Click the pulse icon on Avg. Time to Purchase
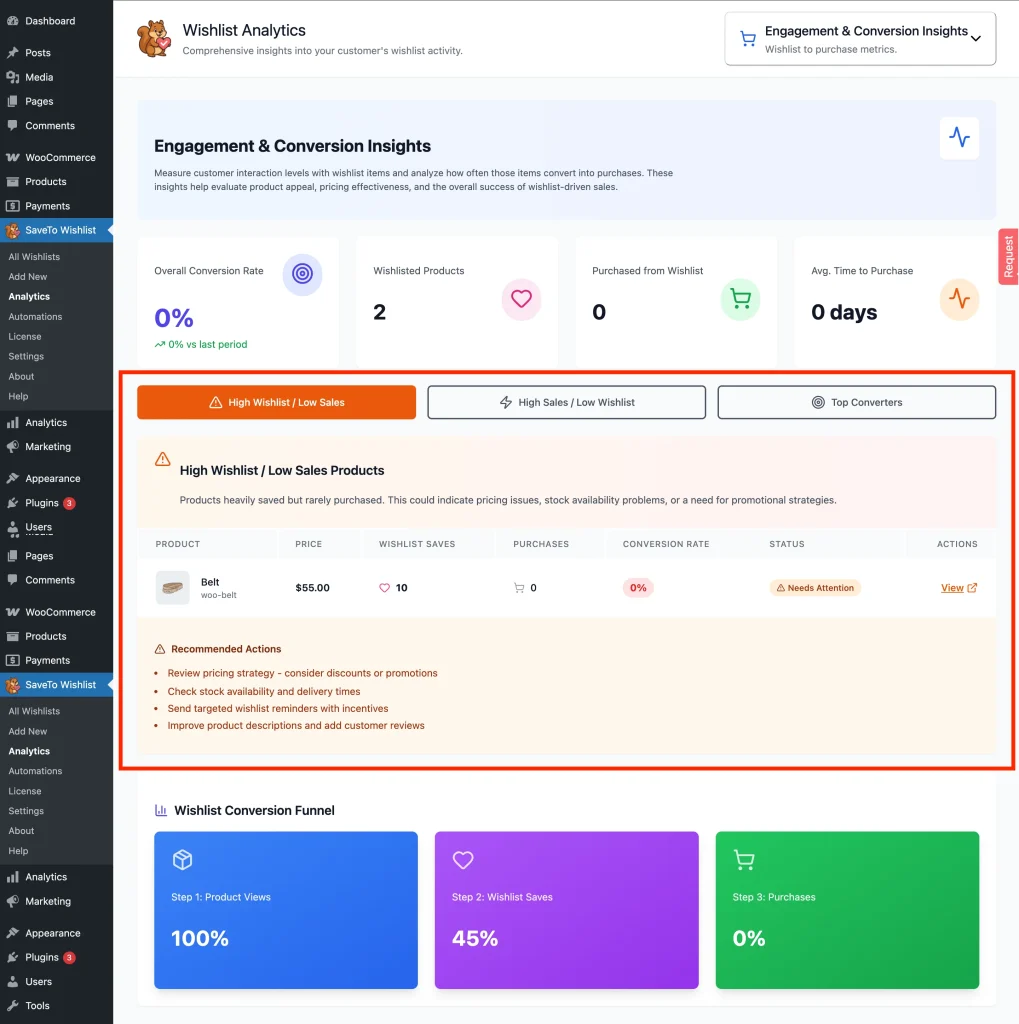The image size is (1019, 1024). pos(958,299)
